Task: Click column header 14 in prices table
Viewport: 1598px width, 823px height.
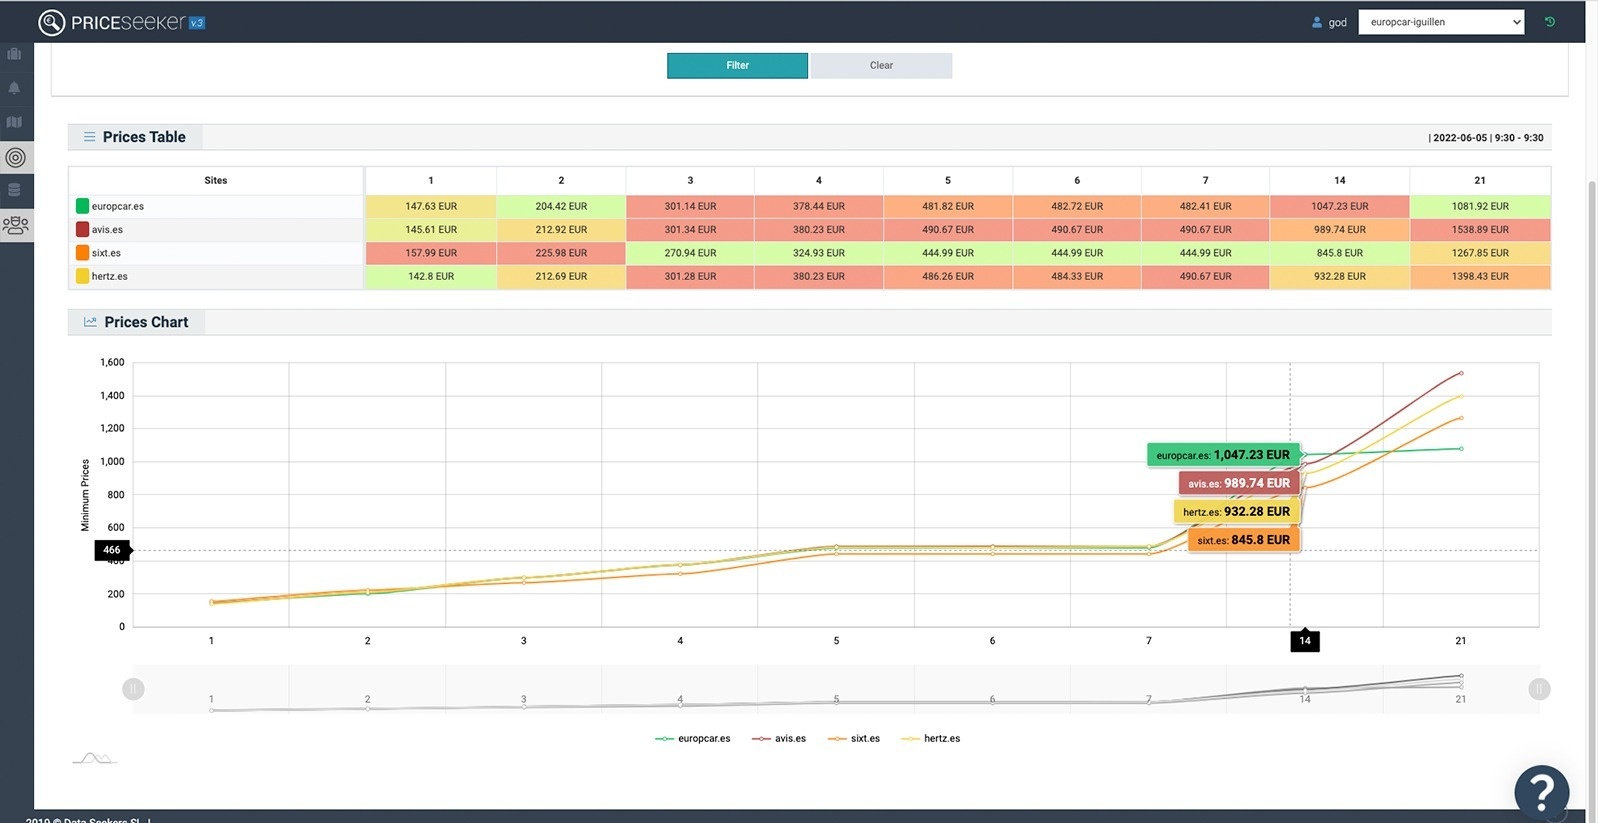Action: [x=1340, y=180]
